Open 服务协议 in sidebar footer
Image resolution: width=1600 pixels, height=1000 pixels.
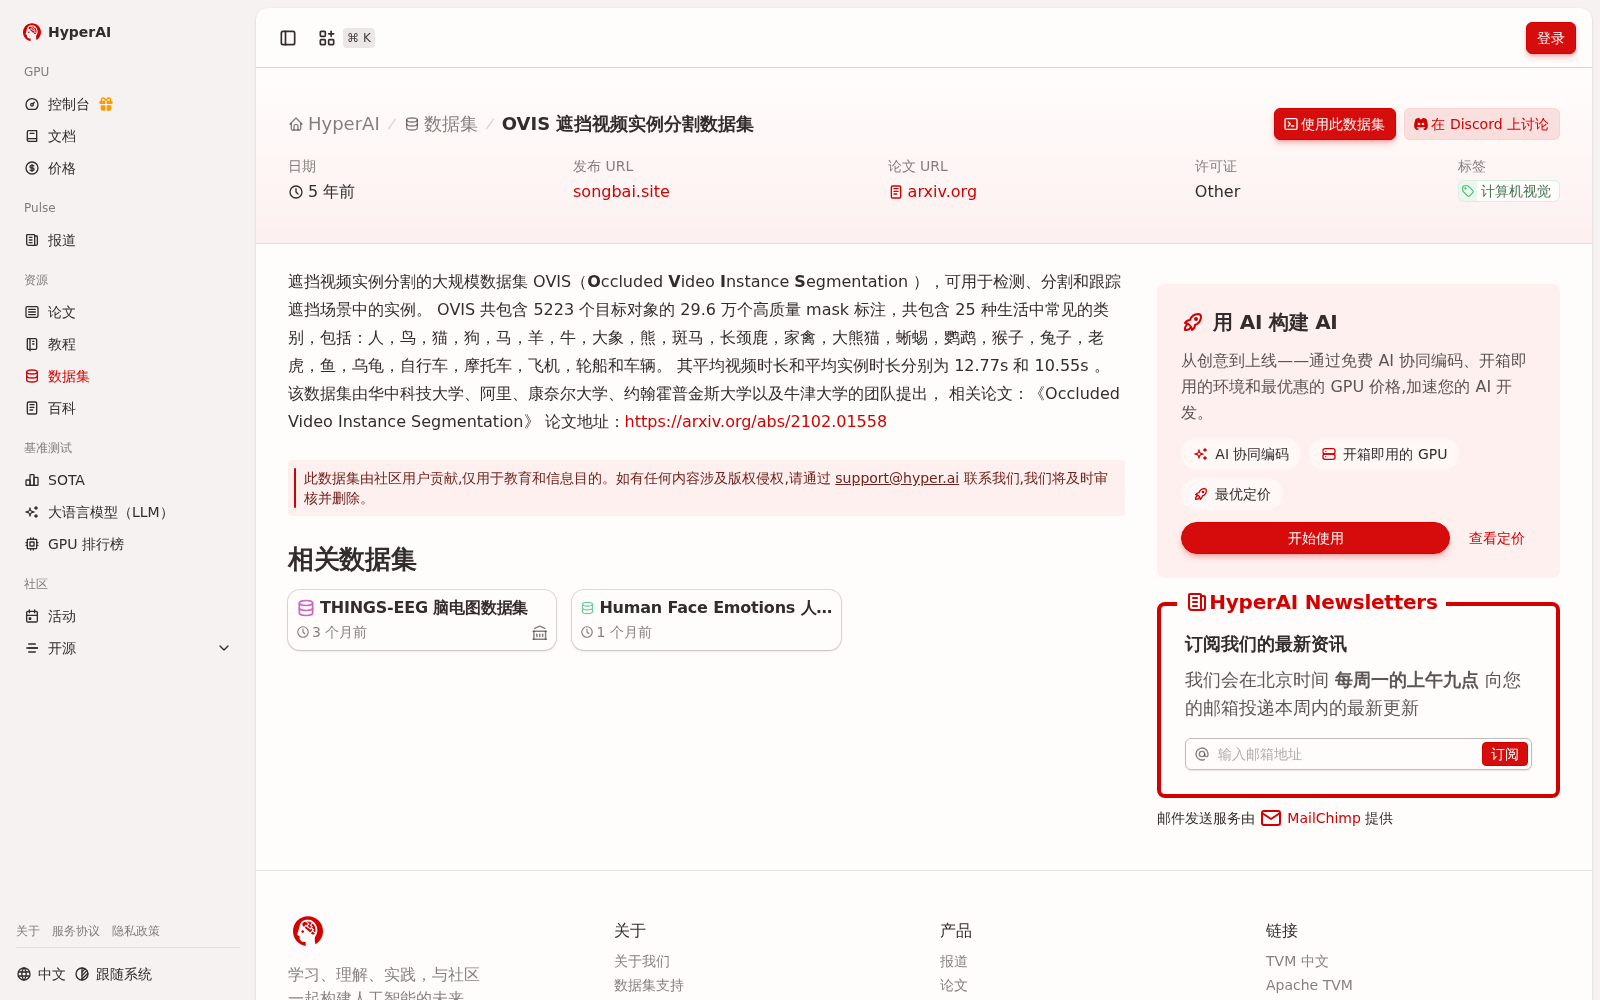(x=76, y=931)
